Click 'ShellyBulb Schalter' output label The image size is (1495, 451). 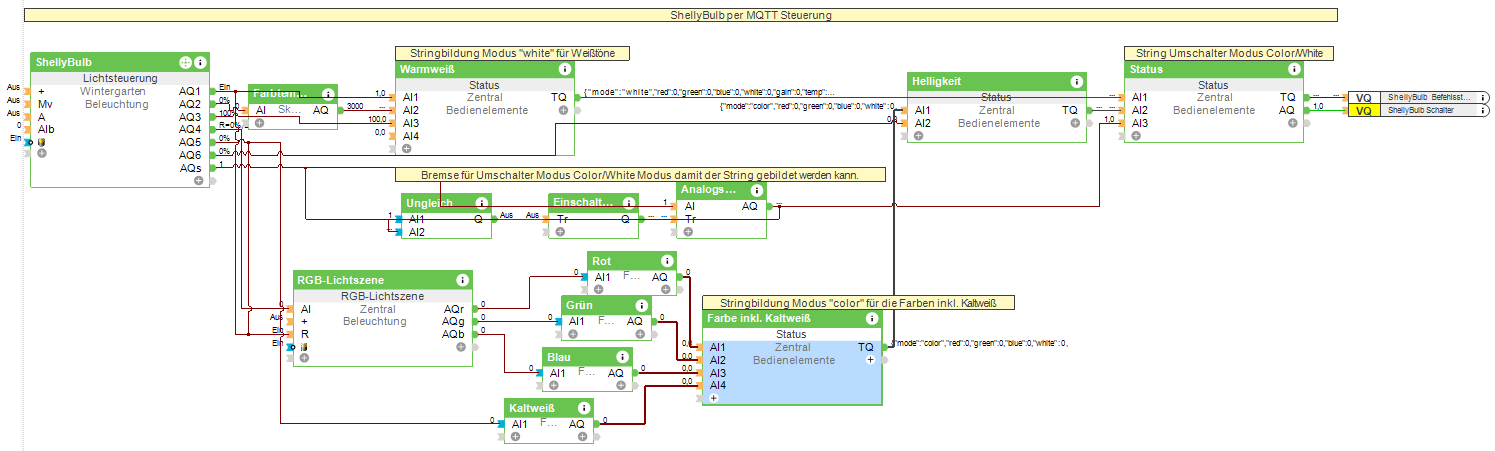pyautogui.click(x=1428, y=110)
